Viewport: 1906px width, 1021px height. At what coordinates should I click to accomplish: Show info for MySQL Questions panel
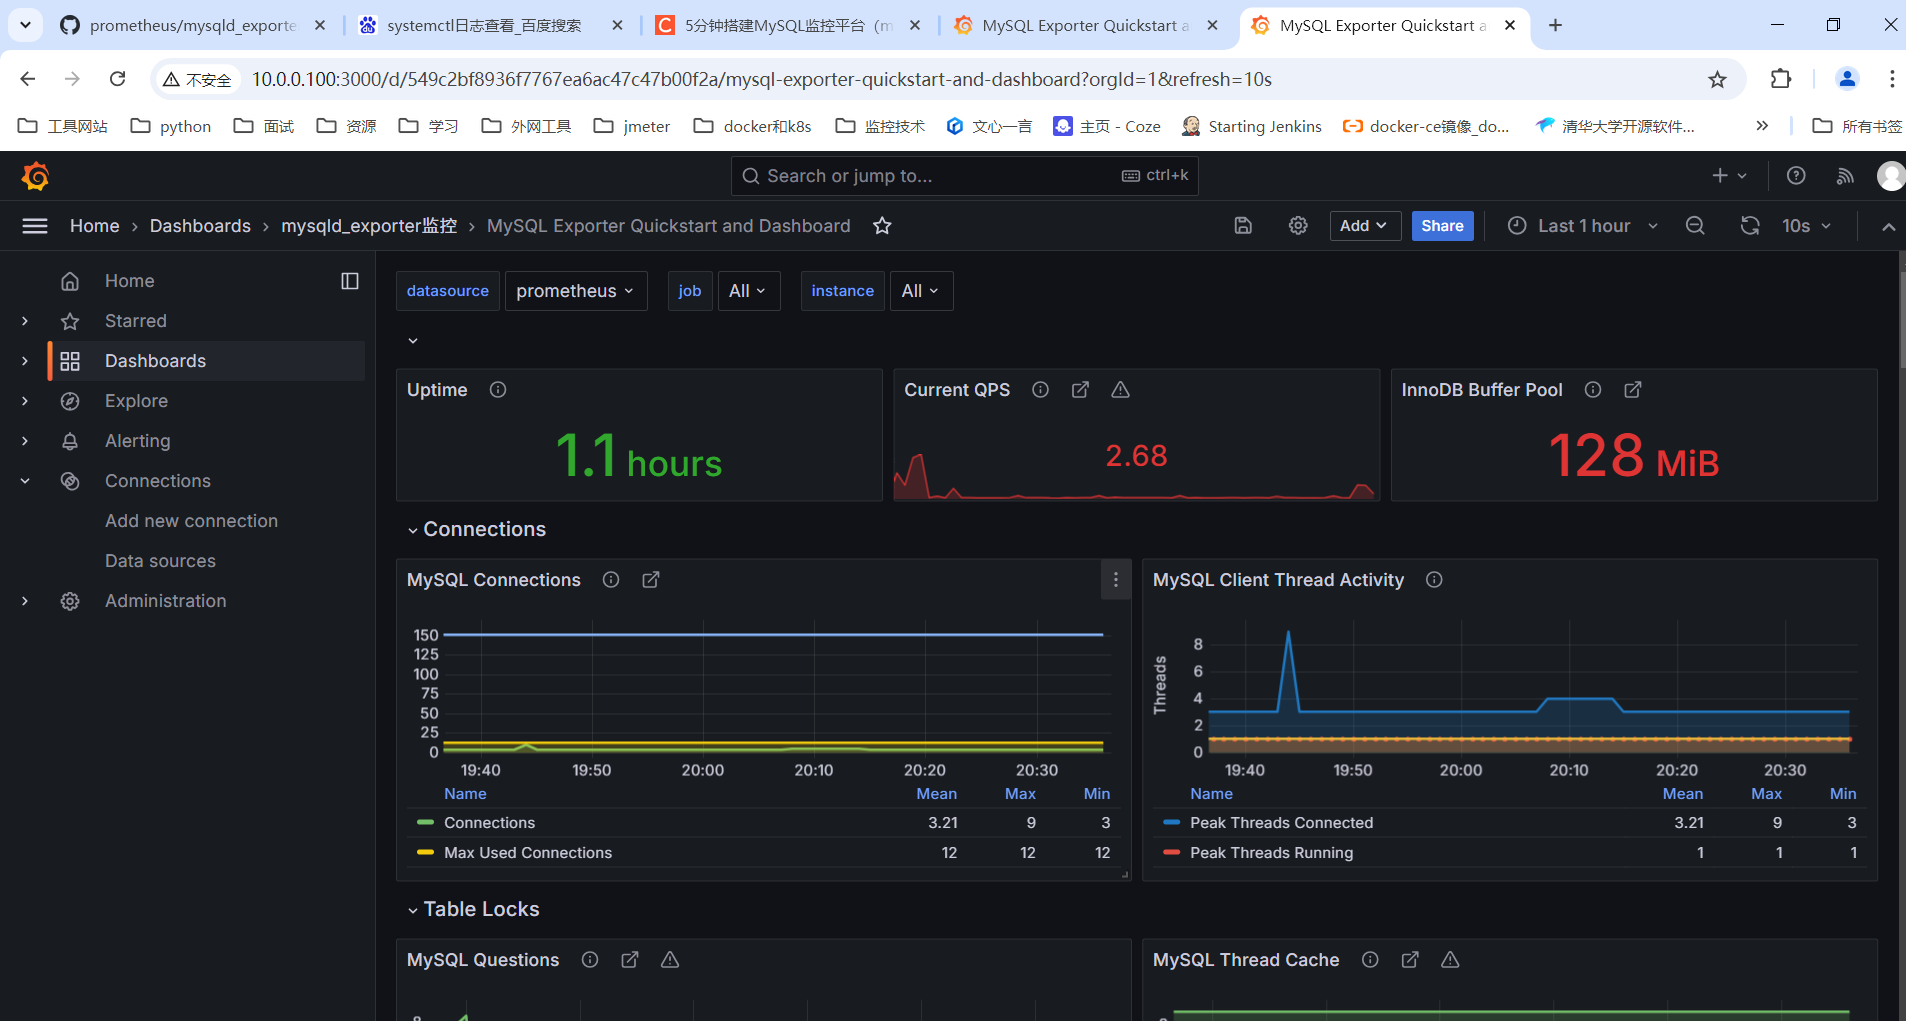coord(590,960)
